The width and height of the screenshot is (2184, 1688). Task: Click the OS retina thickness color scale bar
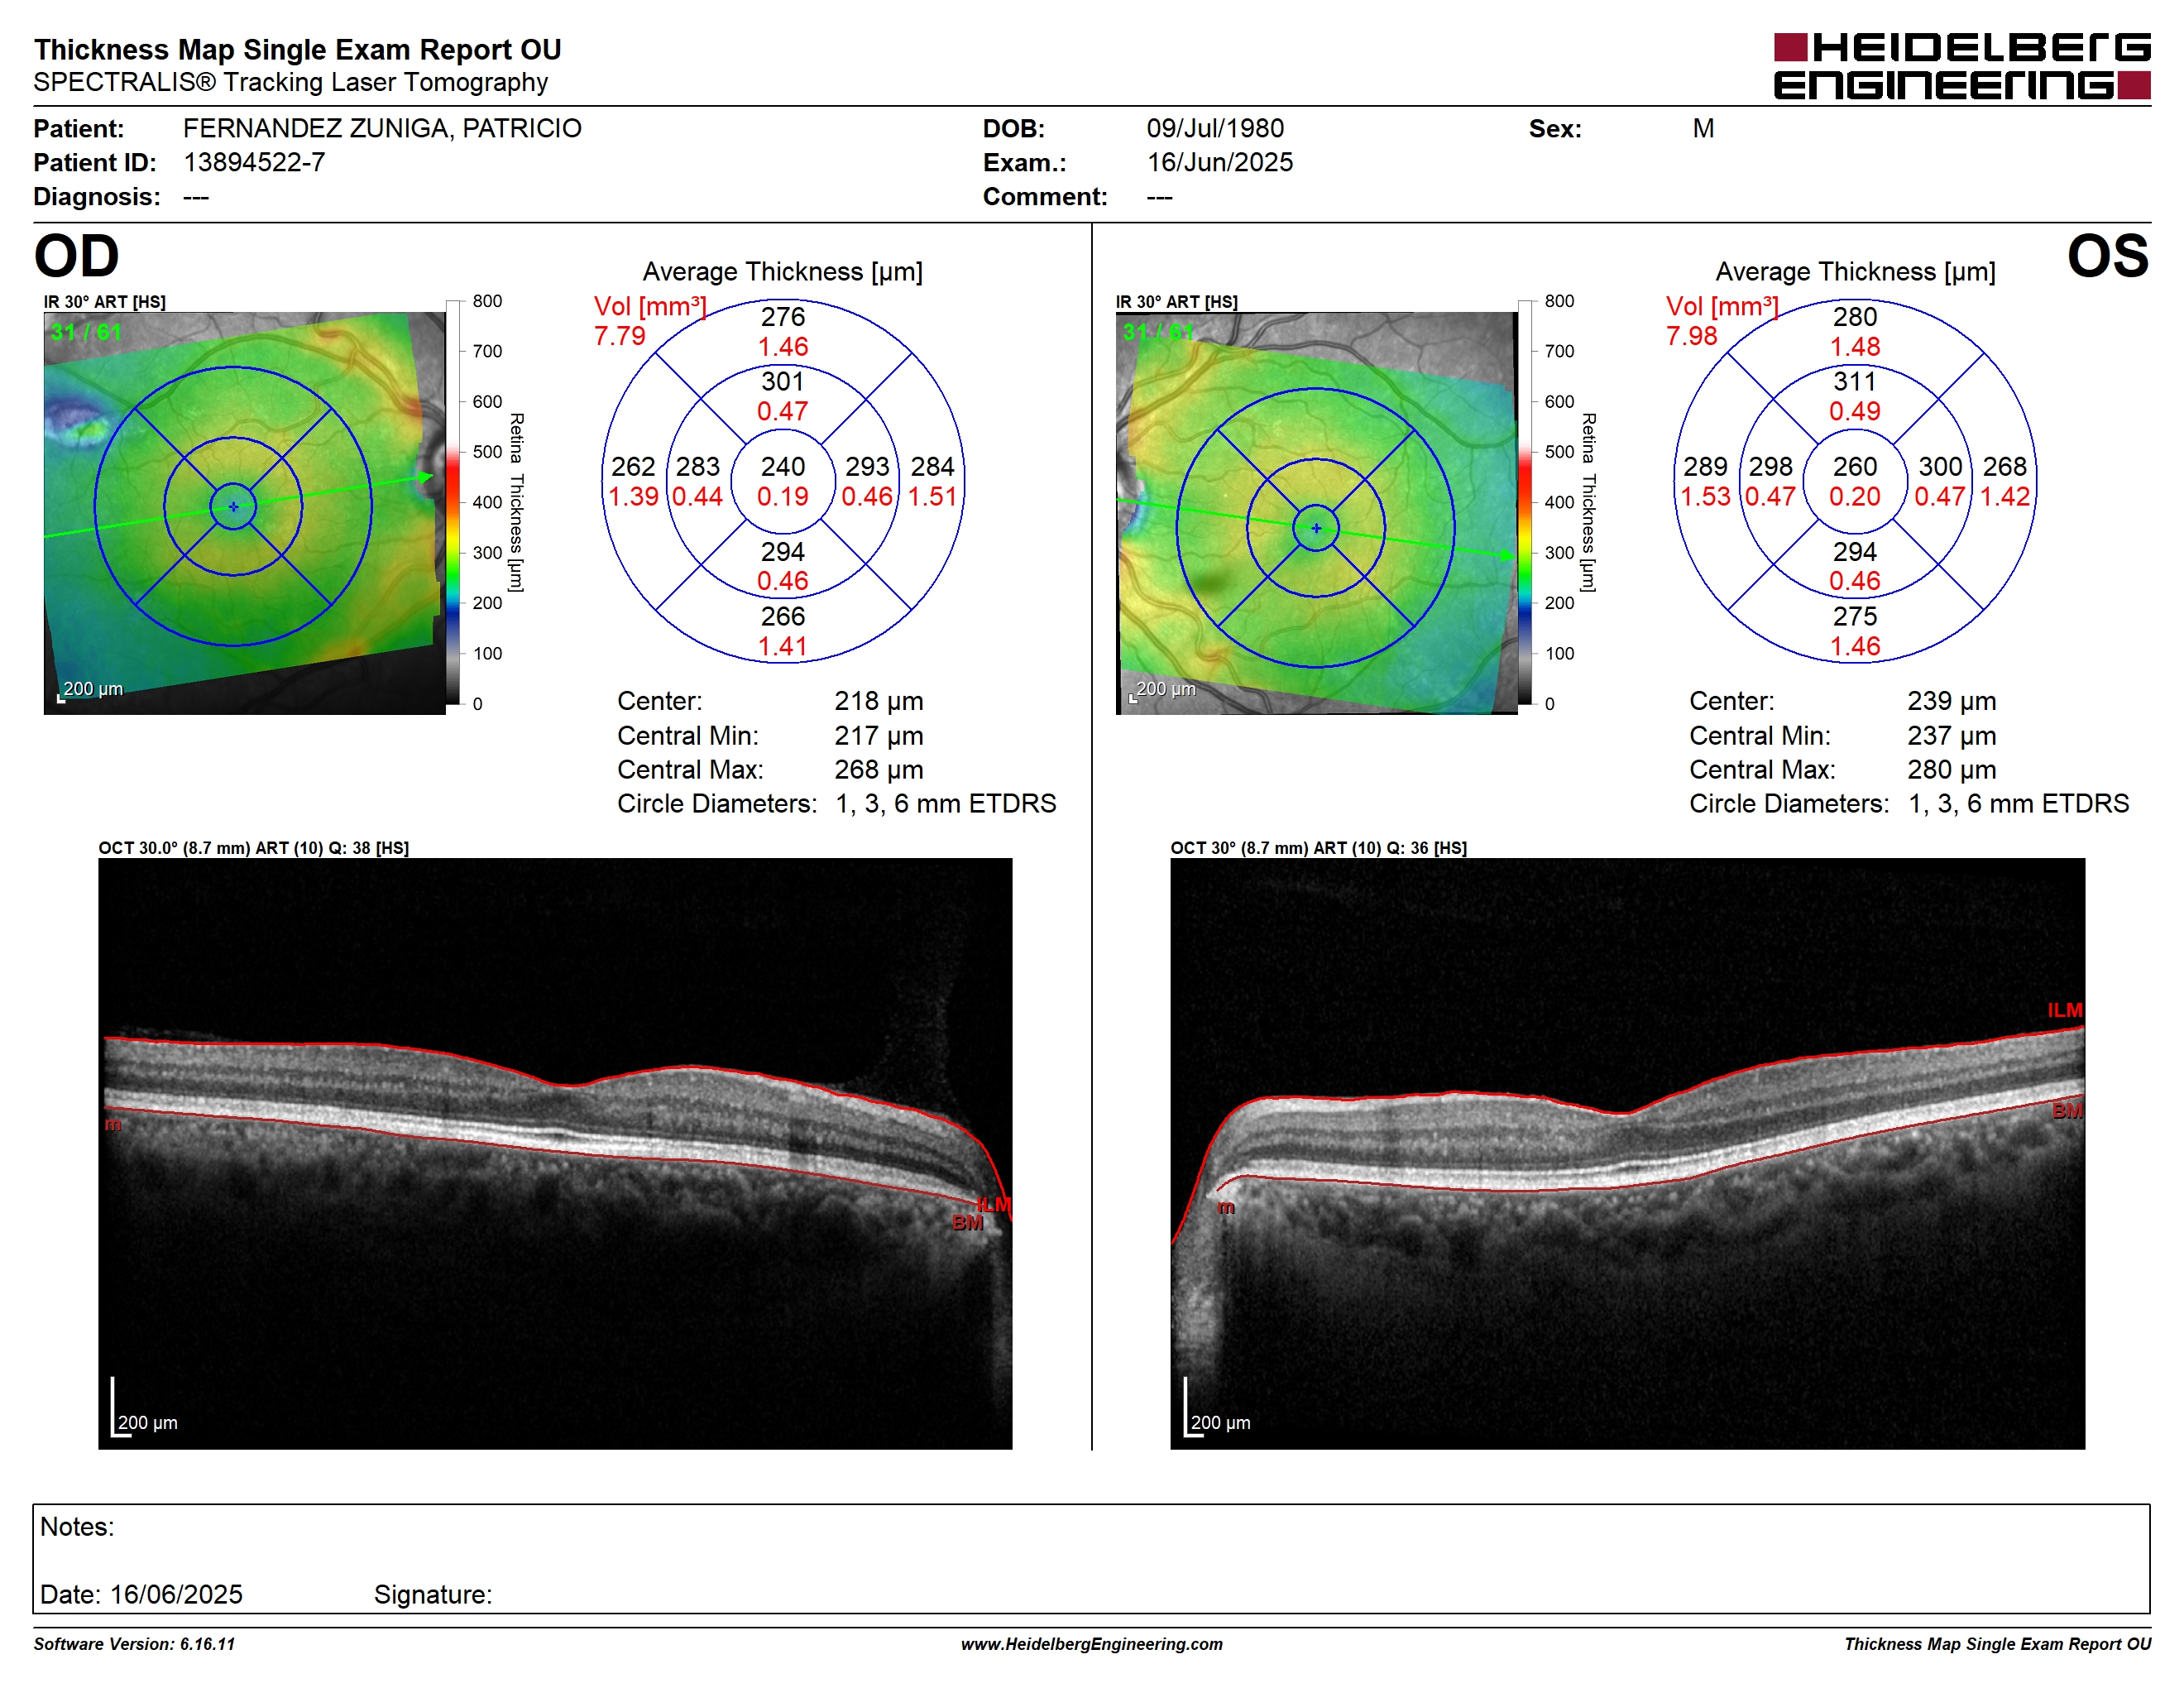[1525, 502]
